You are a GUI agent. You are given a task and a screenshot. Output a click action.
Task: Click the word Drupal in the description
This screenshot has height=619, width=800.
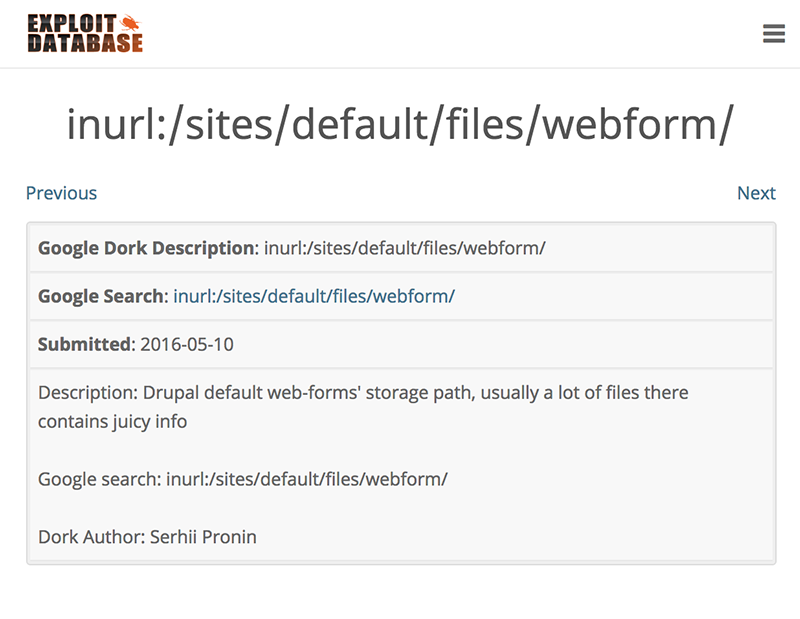click(x=172, y=392)
